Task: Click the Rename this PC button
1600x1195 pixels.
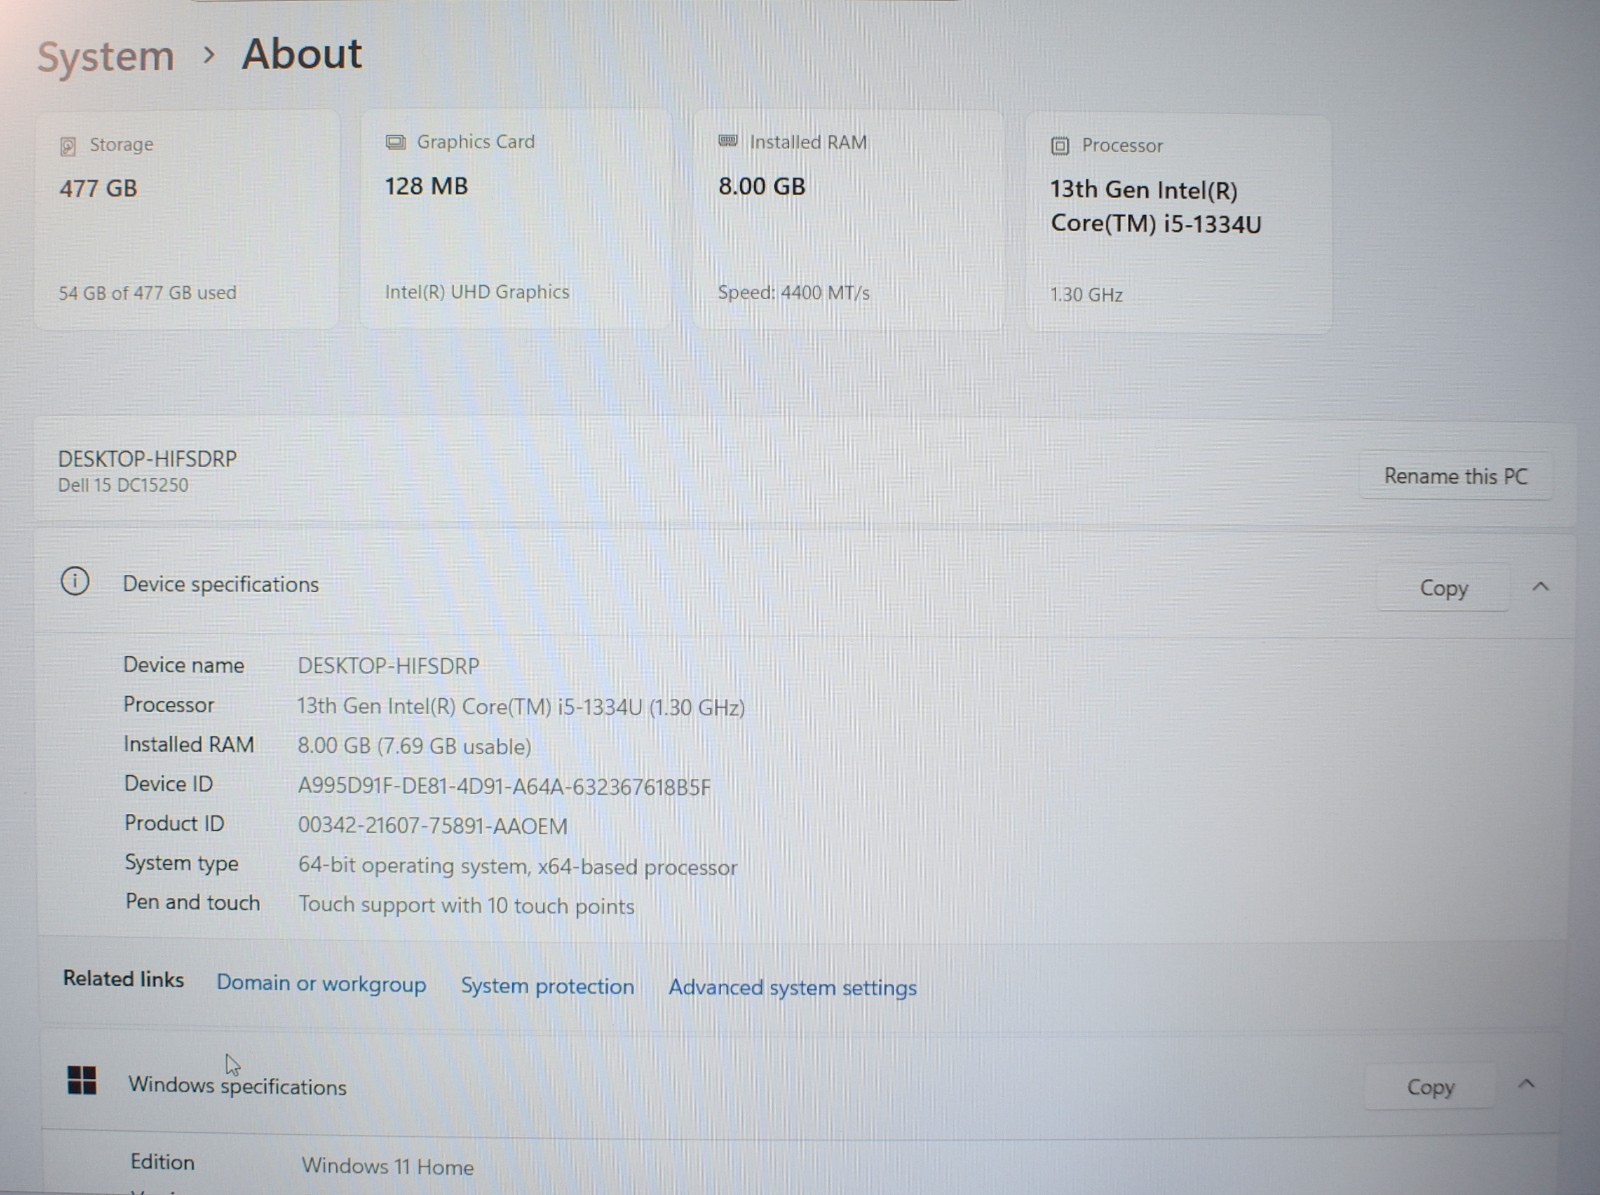Action: [1455, 476]
